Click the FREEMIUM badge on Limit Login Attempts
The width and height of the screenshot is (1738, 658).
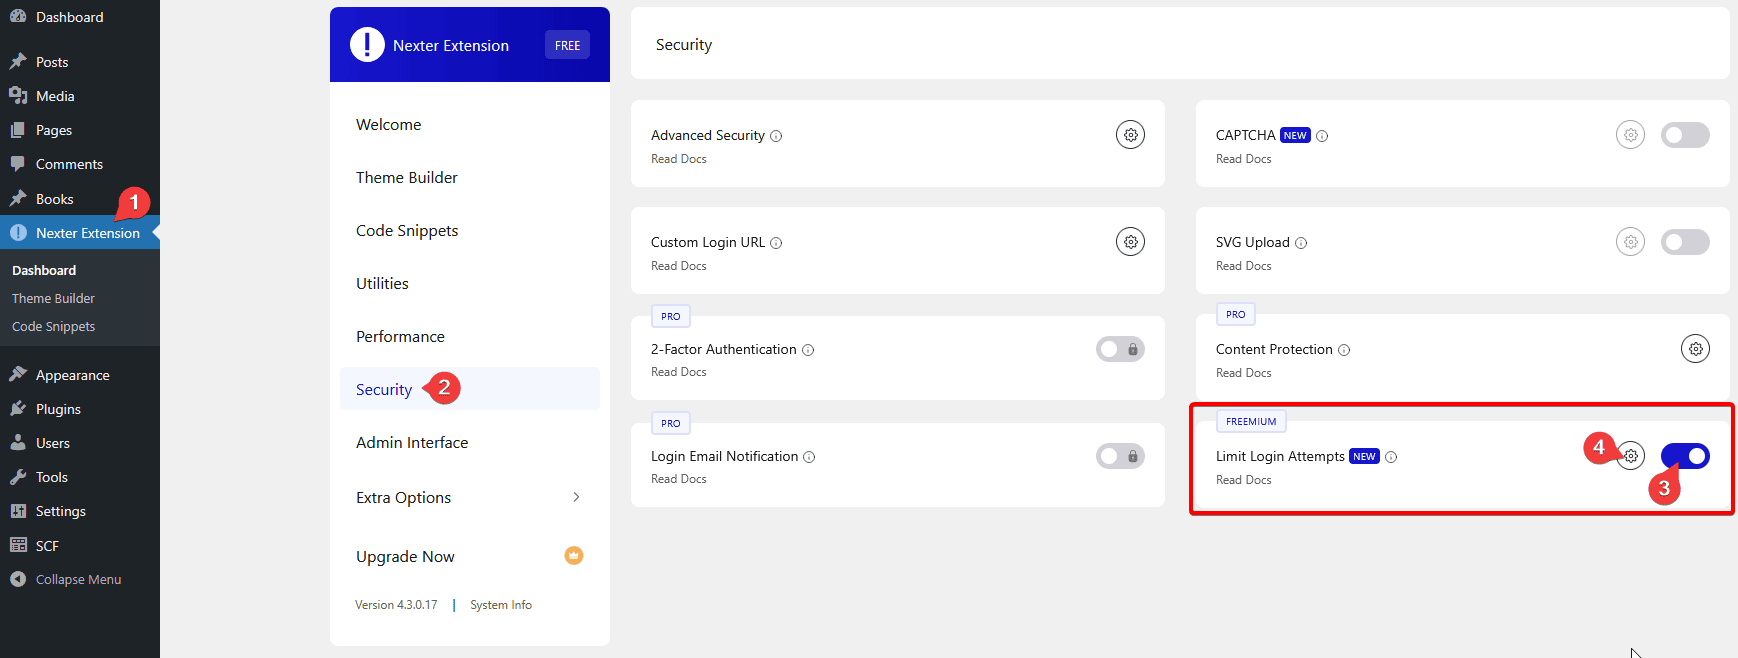click(1251, 421)
